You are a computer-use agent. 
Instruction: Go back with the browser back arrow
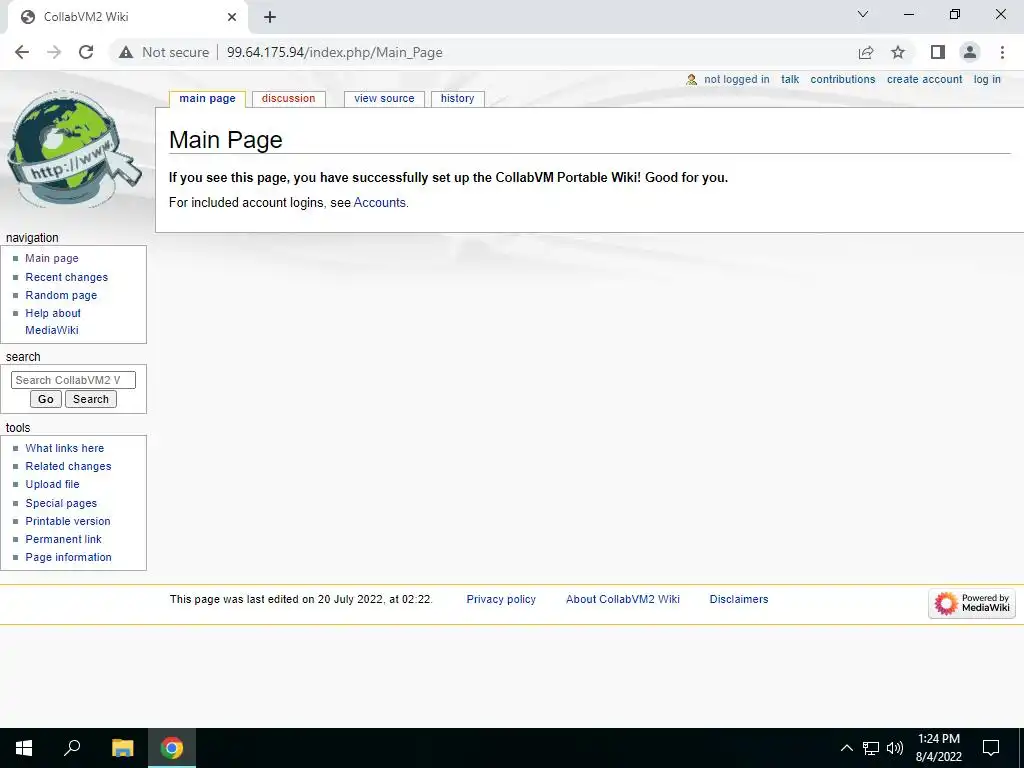point(22,52)
